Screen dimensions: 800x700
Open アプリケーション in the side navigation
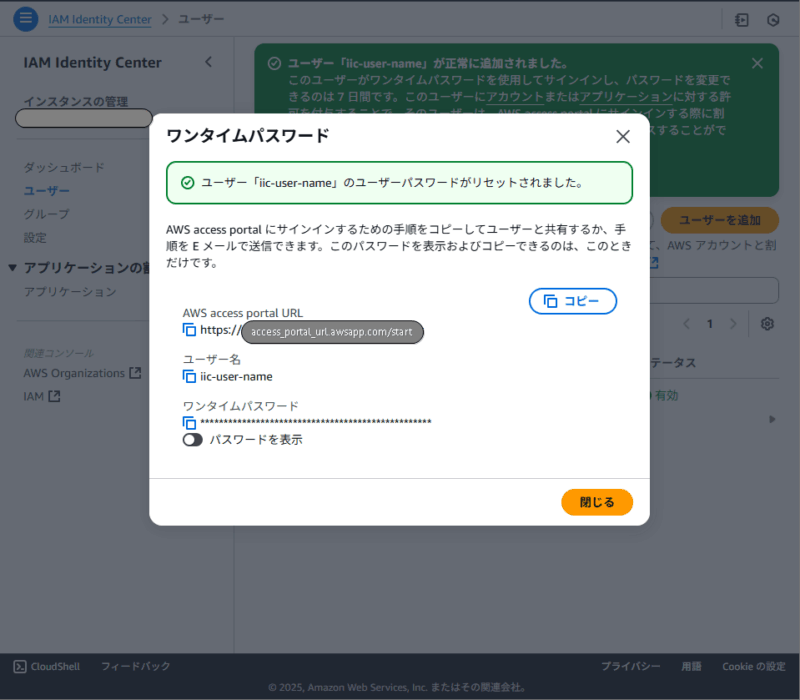coord(70,292)
